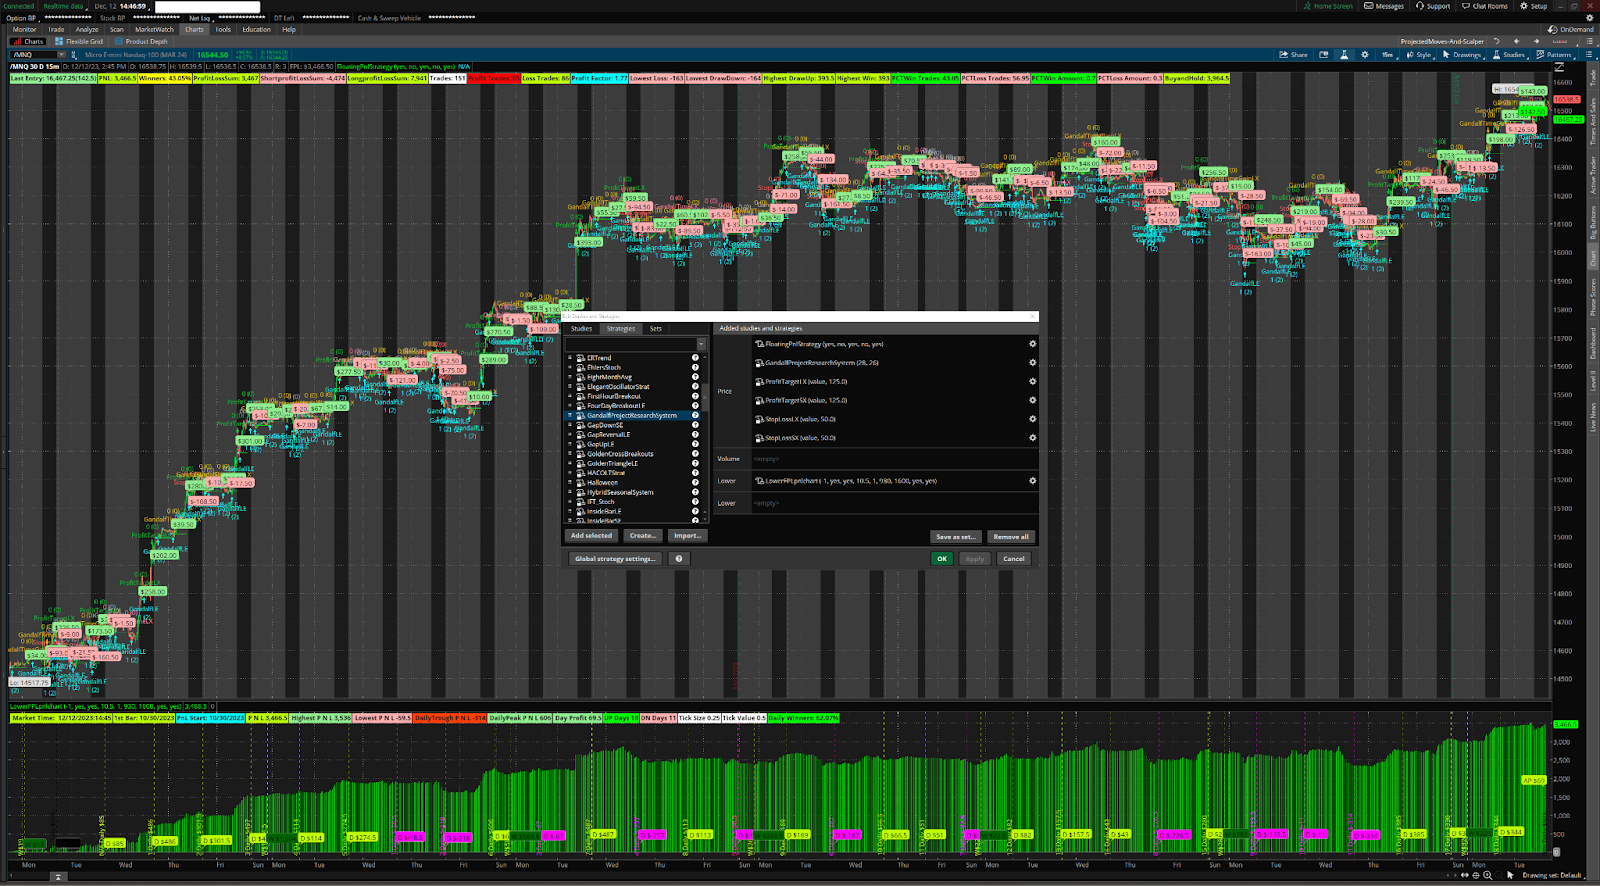Switch to the Sets tab
This screenshot has width=1600, height=886.
click(x=655, y=329)
